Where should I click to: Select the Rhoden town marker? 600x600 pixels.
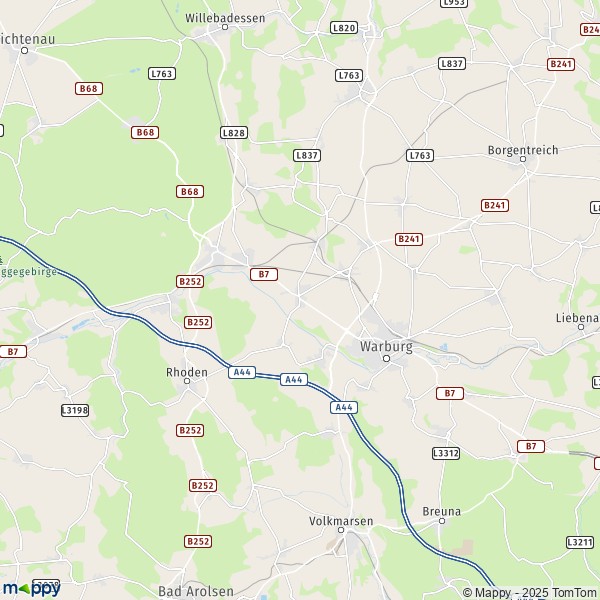click(187, 381)
